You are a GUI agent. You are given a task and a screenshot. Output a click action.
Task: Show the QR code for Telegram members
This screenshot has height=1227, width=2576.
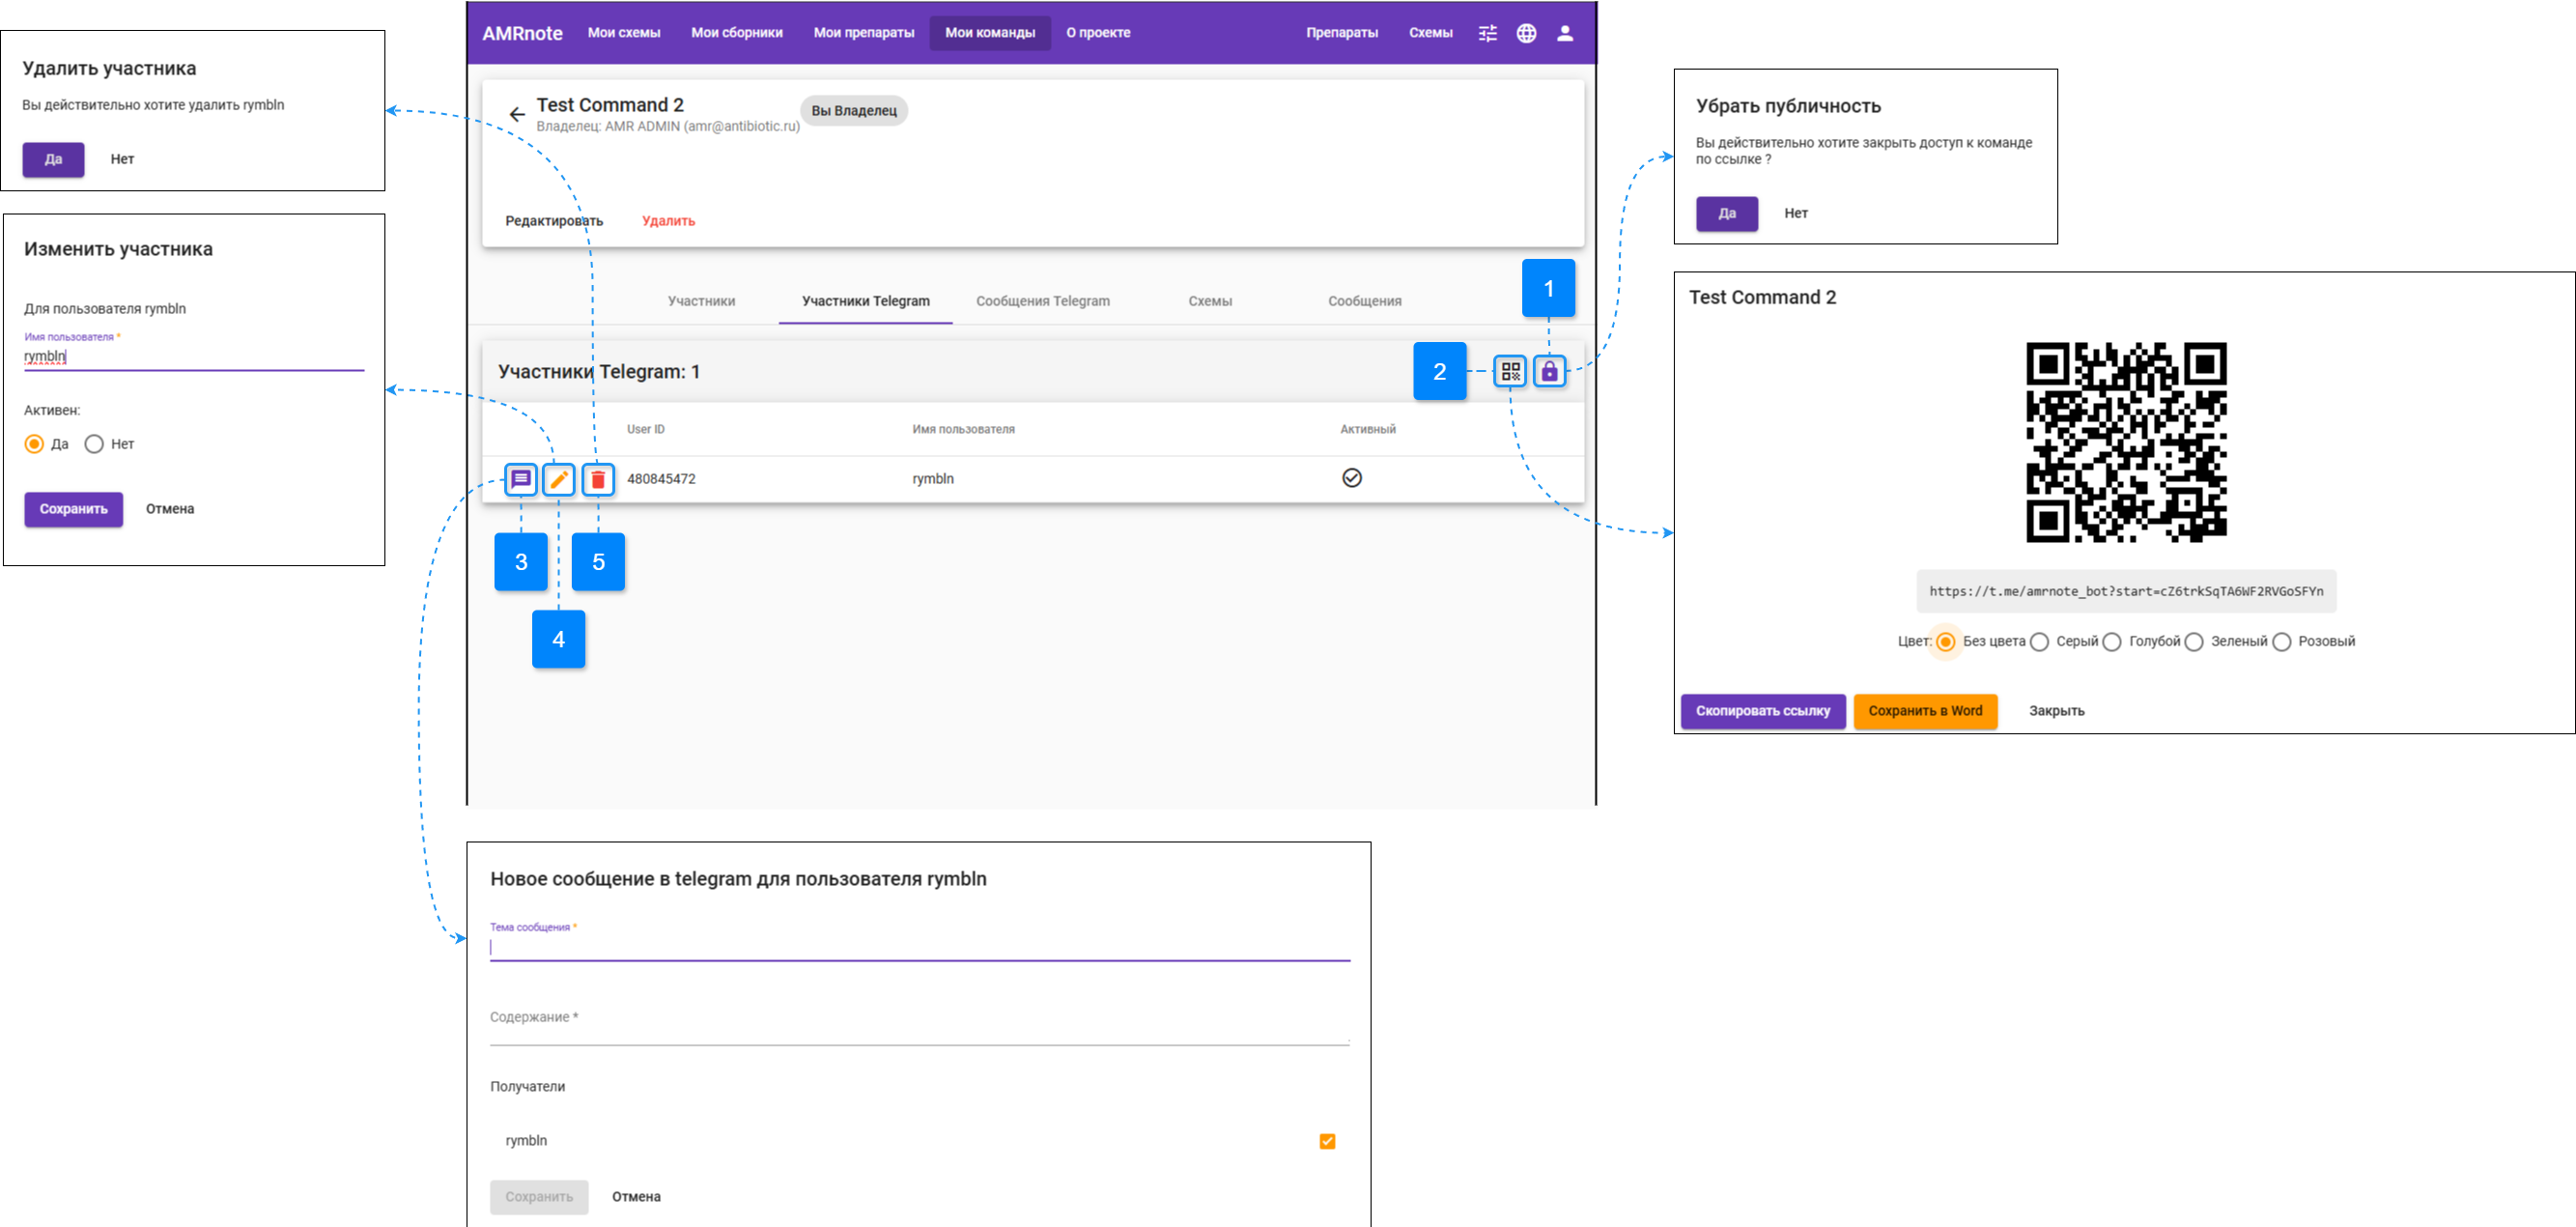coord(1510,371)
